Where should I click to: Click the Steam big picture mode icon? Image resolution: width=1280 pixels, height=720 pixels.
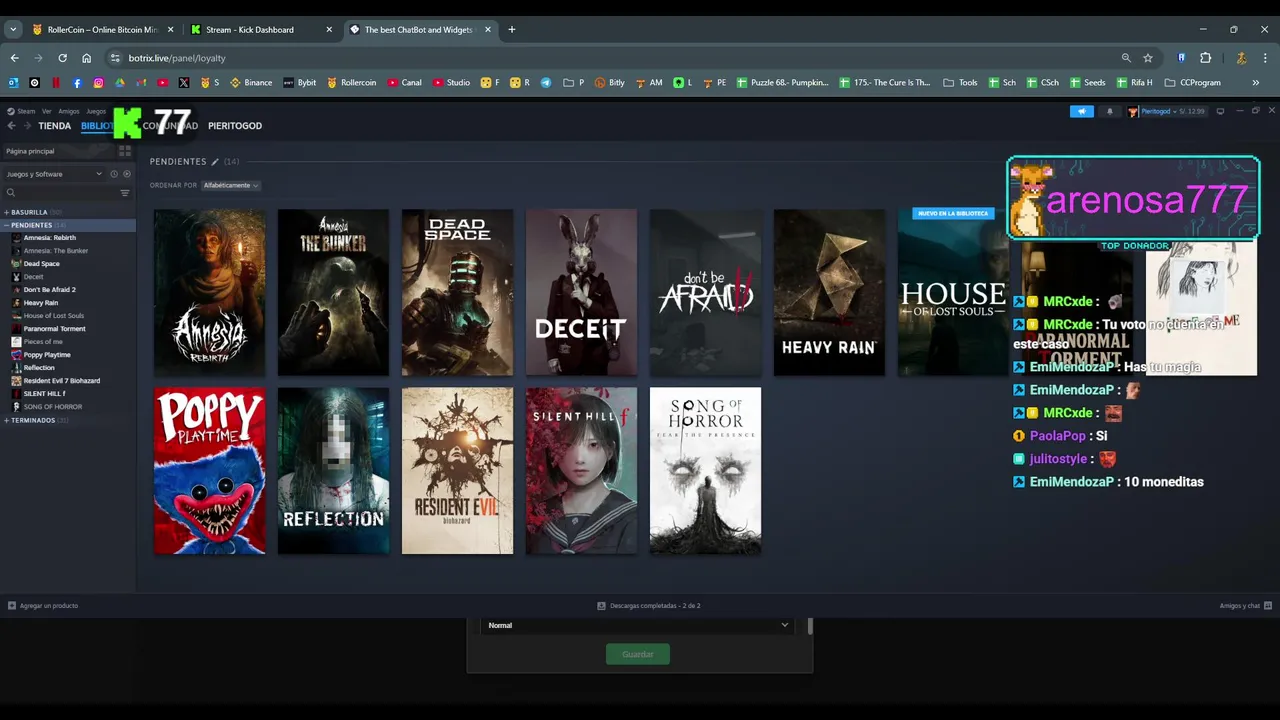(x=1220, y=111)
